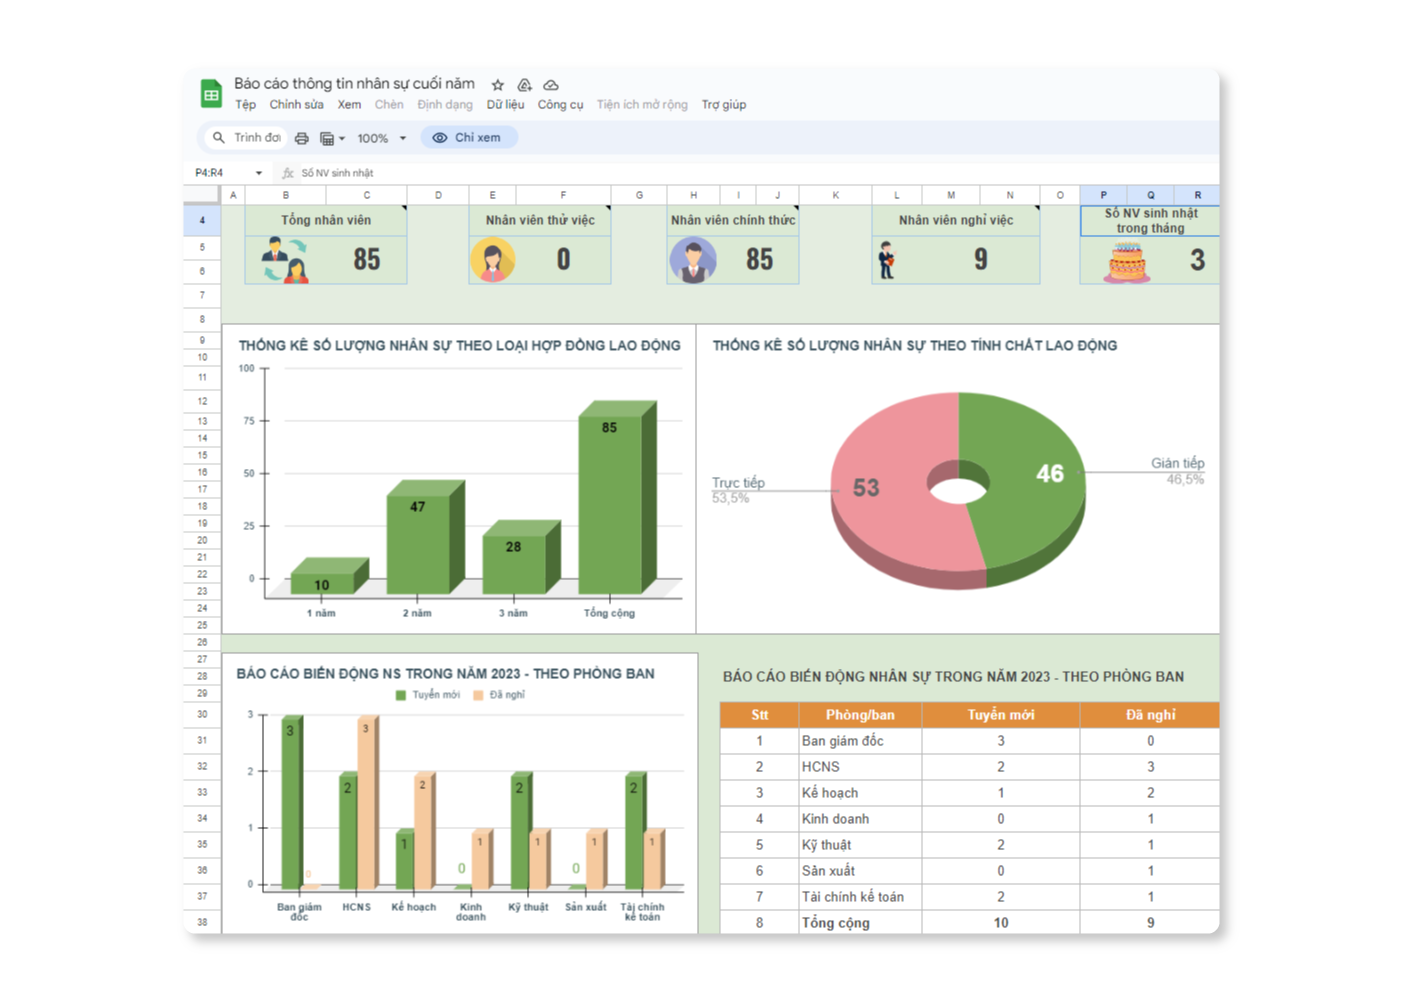Click the 'Trợ giúp' menu item
The width and height of the screenshot is (1401, 981).
click(723, 105)
